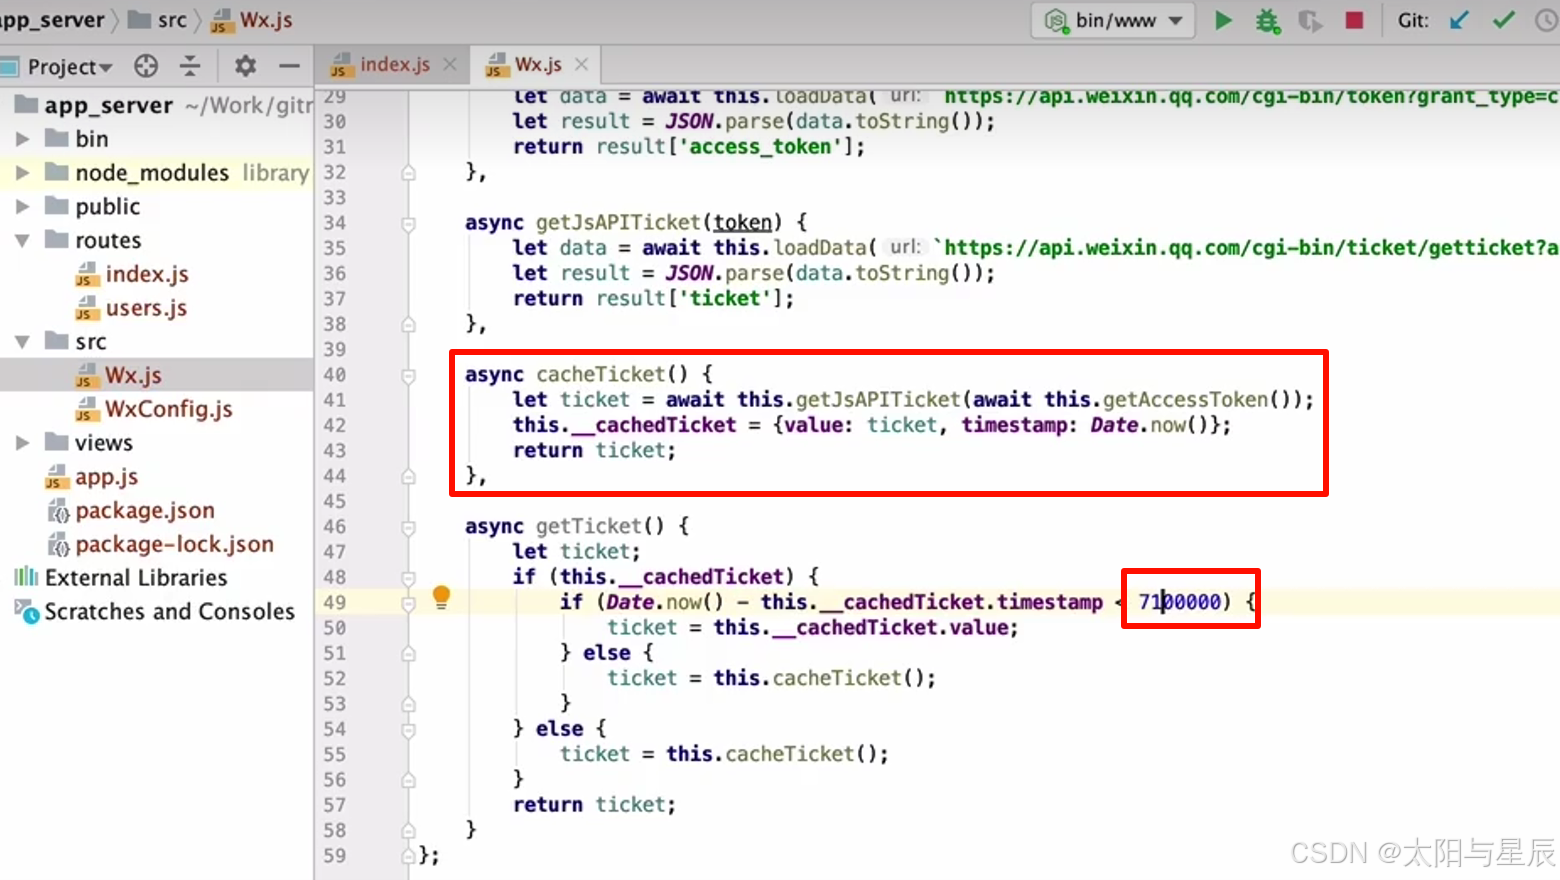Expand the views folder
Screen dimensions: 1560x880
click(x=22, y=443)
